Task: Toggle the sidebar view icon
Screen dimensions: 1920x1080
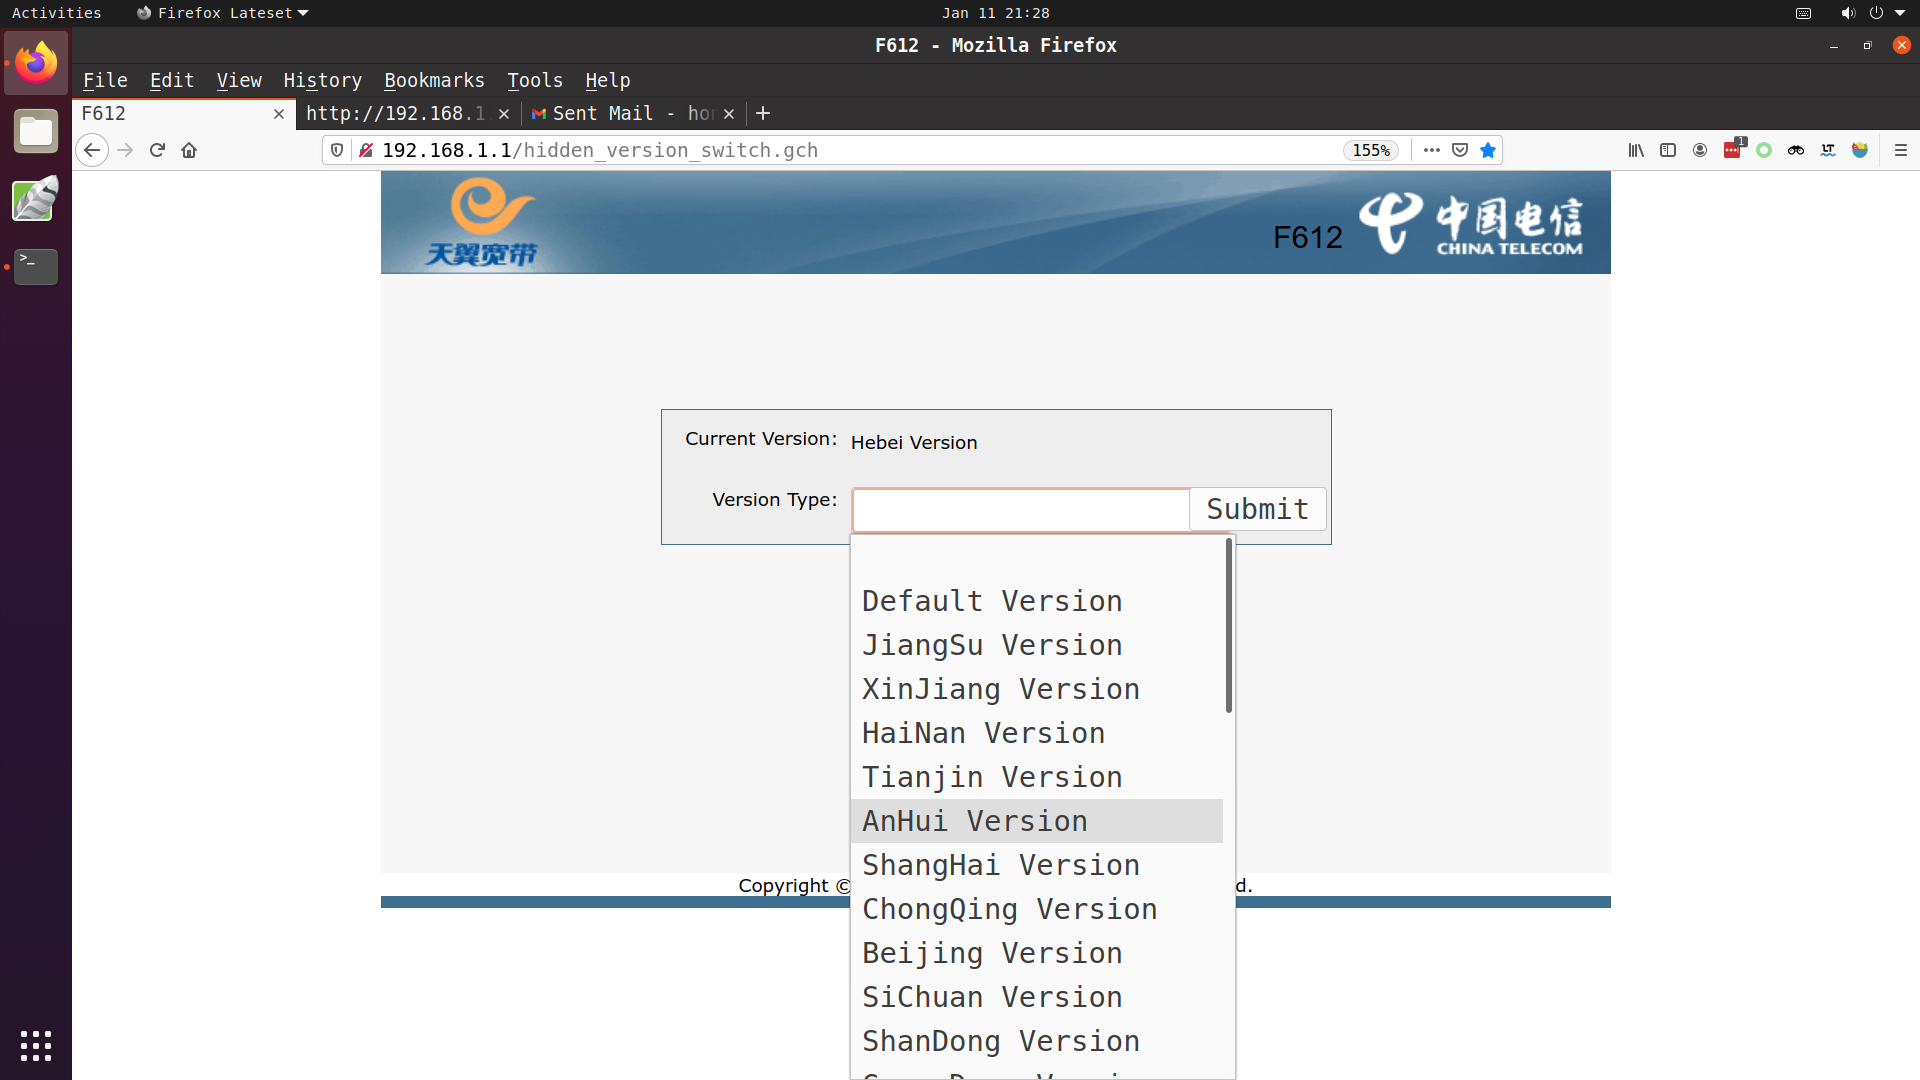Action: [1668, 150]
